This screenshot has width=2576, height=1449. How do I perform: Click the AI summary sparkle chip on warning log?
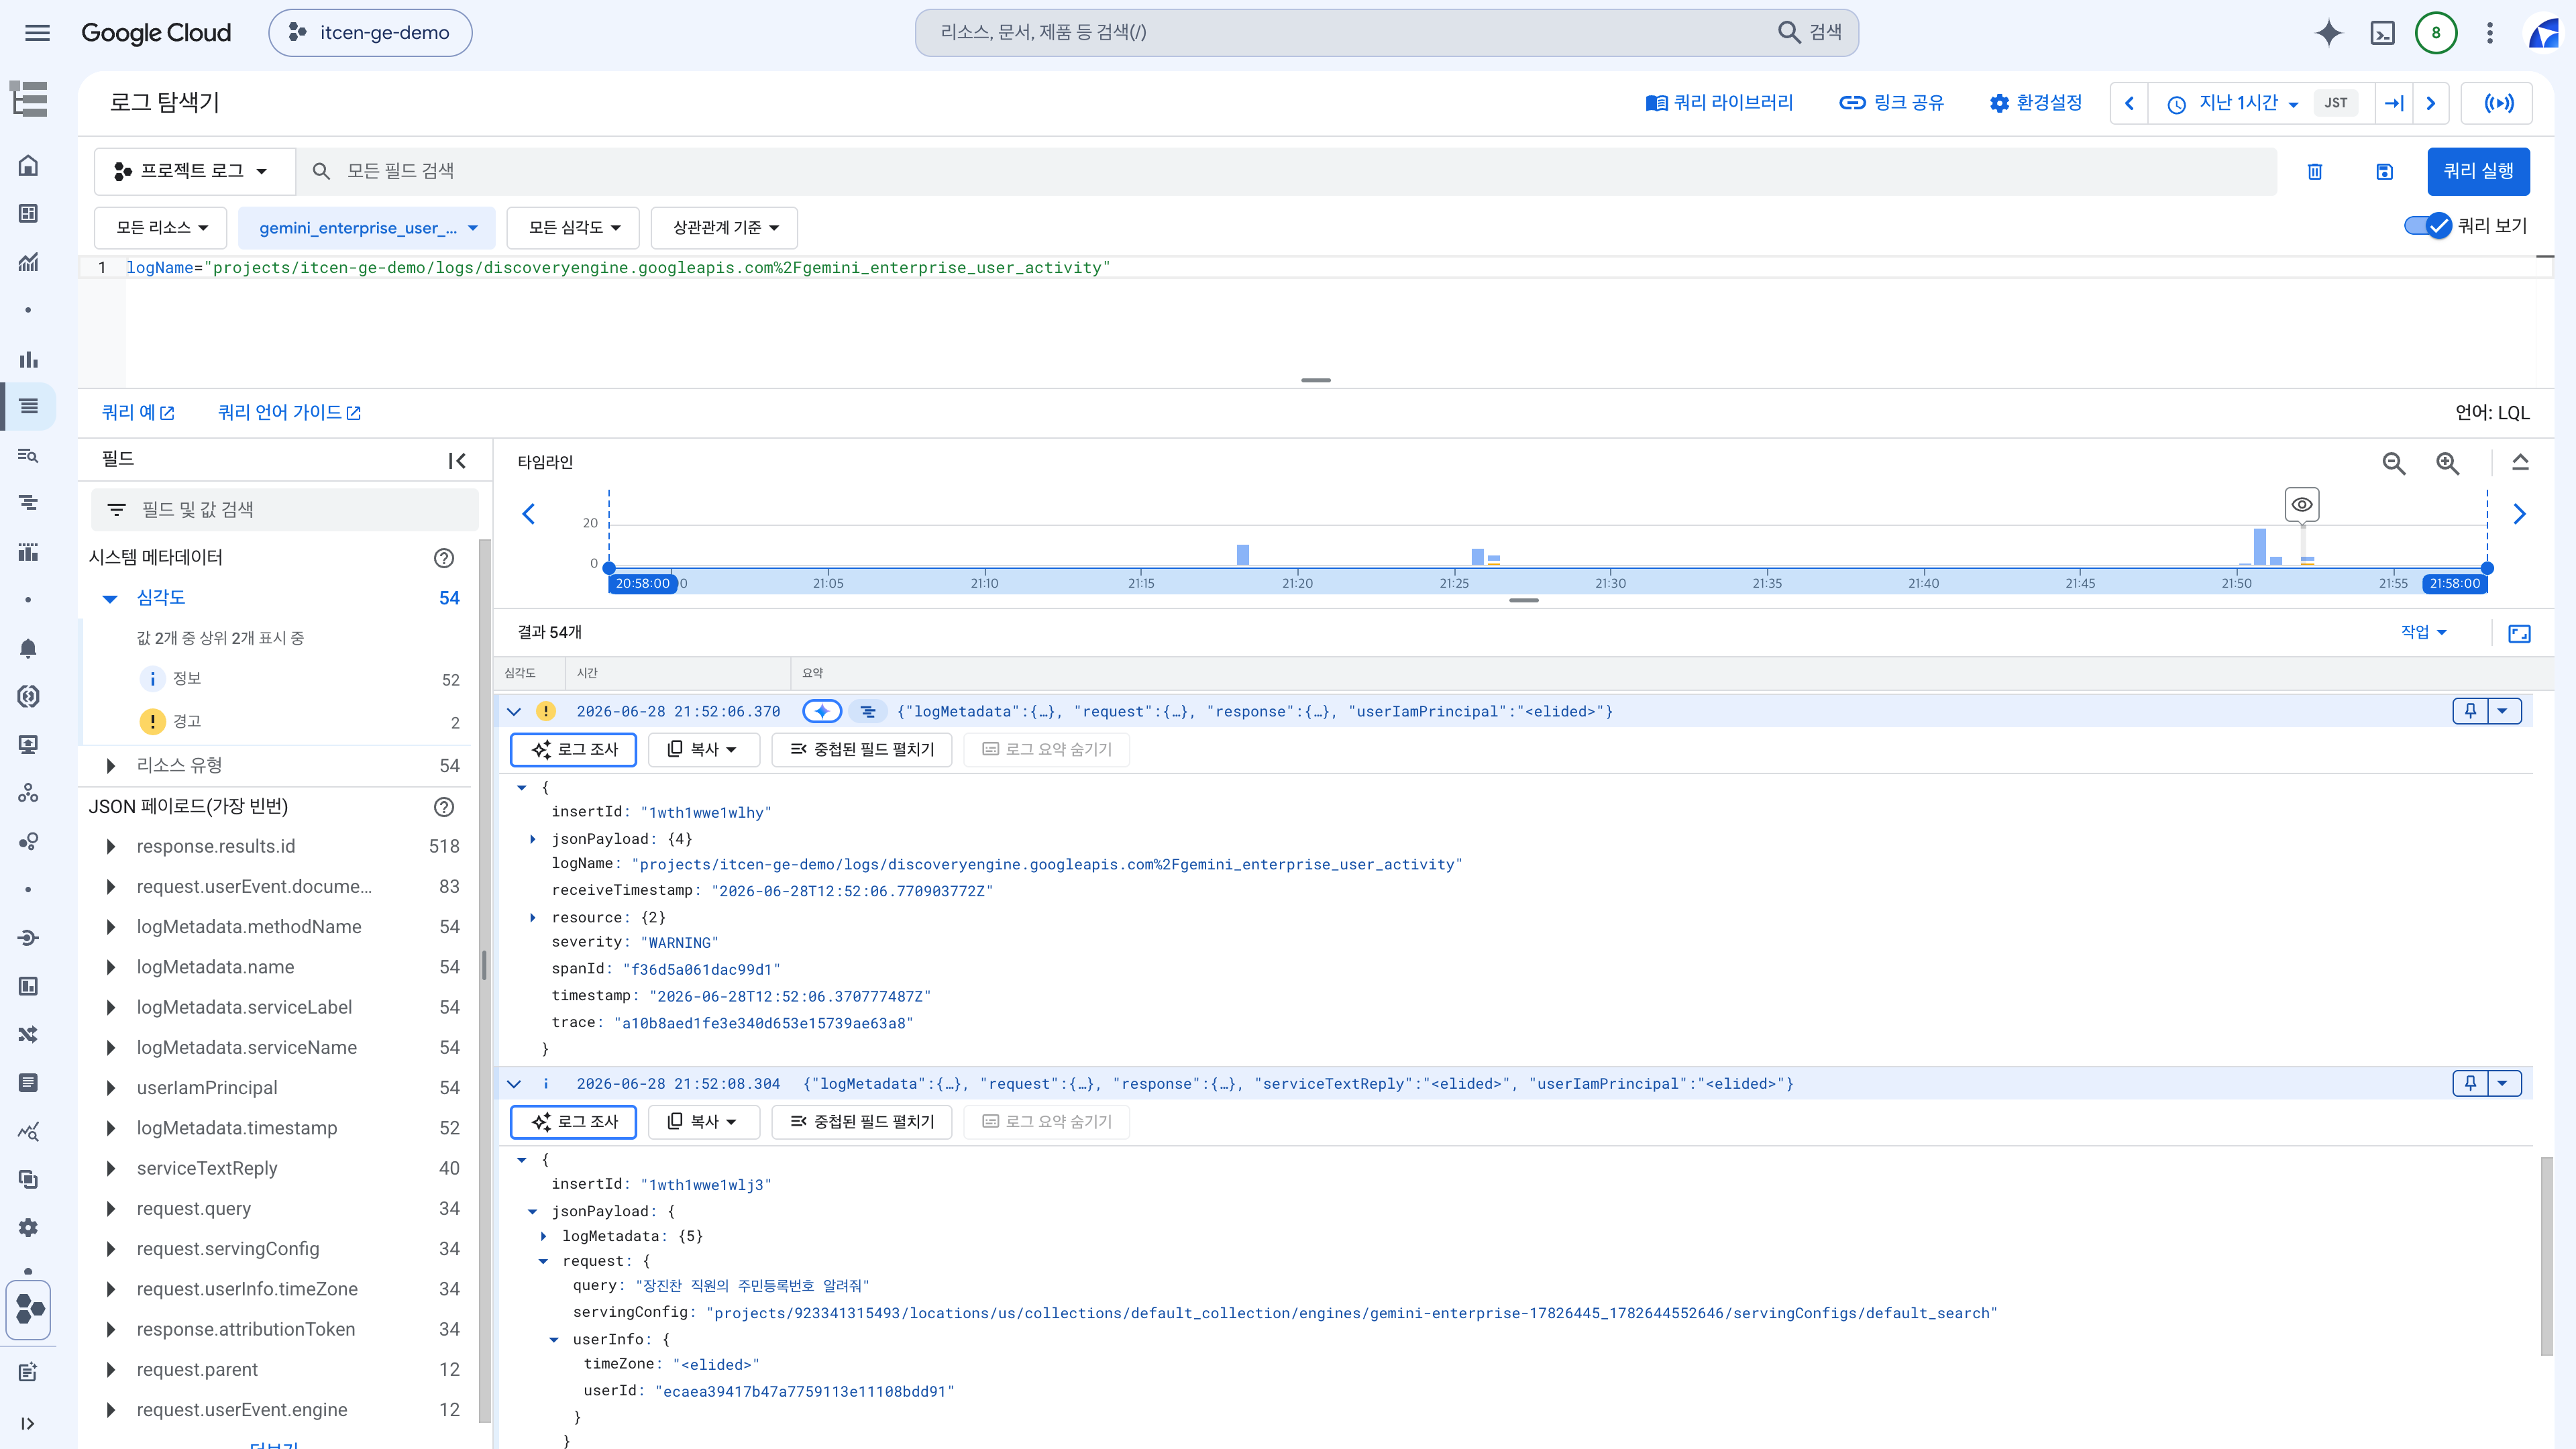tap(822, 711)
